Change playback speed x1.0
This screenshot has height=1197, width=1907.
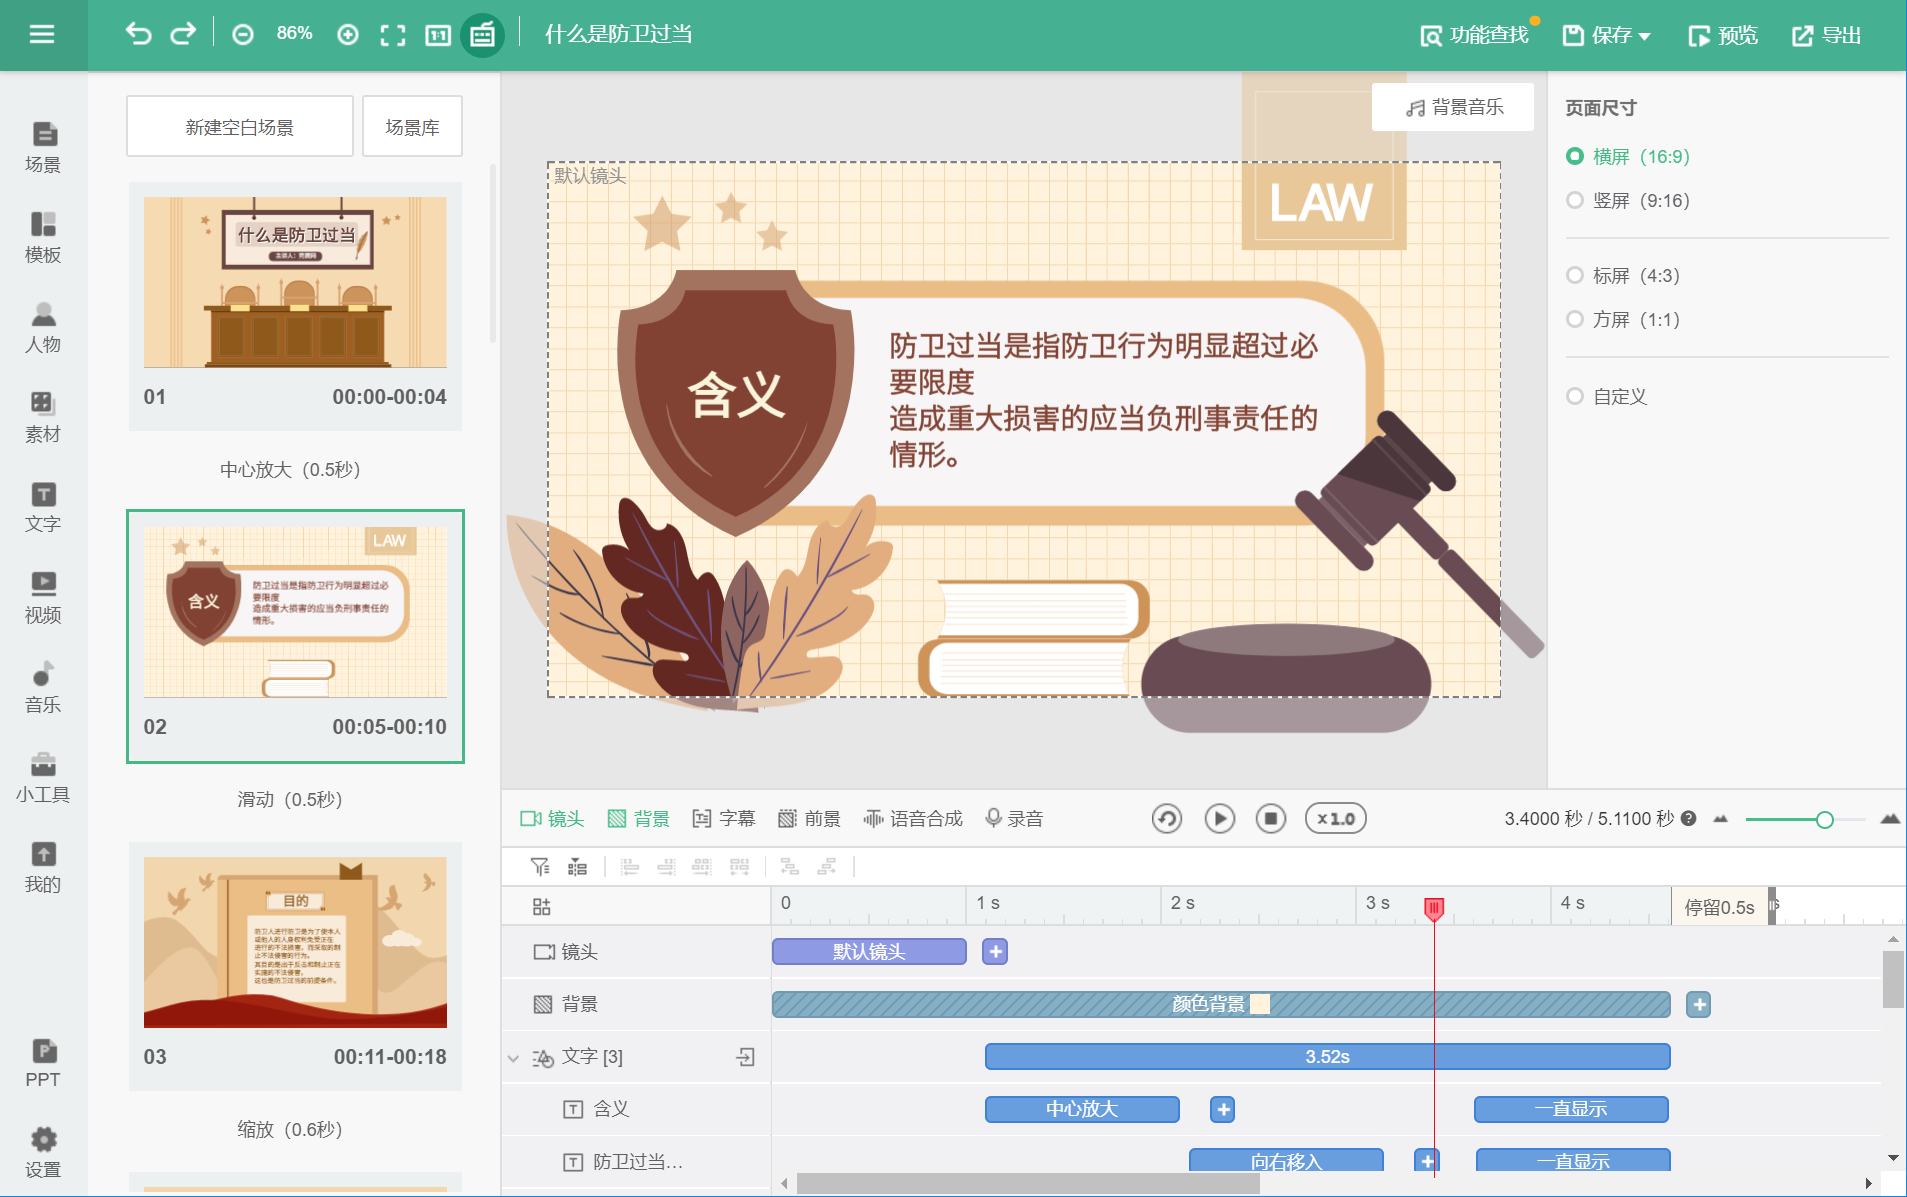(x=1335, y=818)
